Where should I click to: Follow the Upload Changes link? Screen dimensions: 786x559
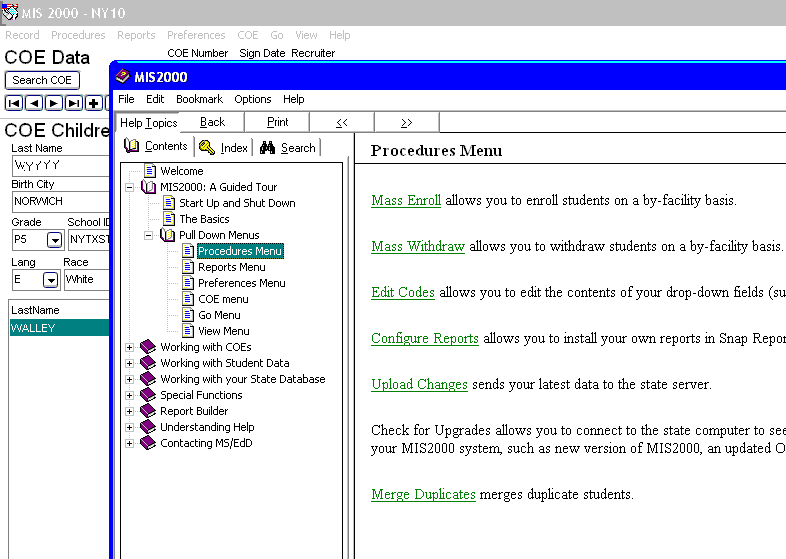point(420,385)
